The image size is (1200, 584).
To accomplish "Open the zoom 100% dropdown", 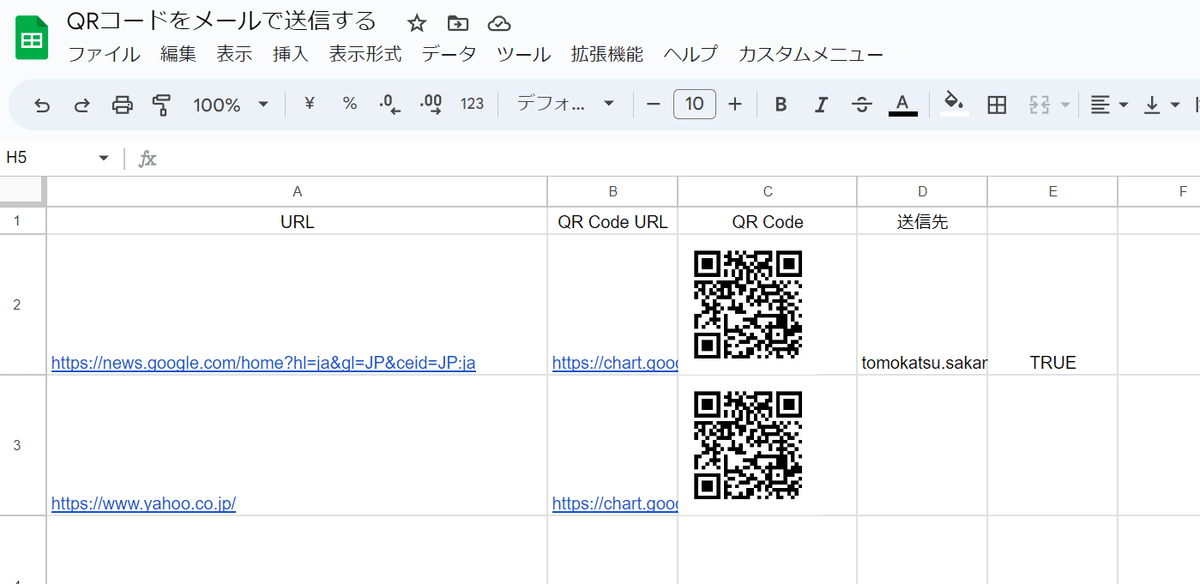I will coord(230,104).
